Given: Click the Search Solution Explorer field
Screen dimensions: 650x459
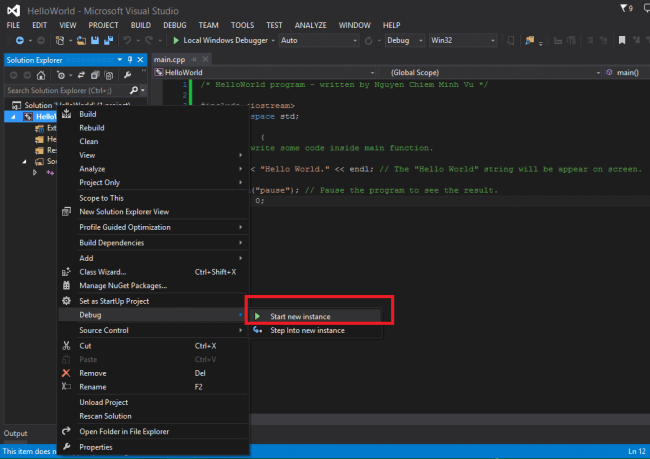Looking at the screenshot, I should click(66, 90).
